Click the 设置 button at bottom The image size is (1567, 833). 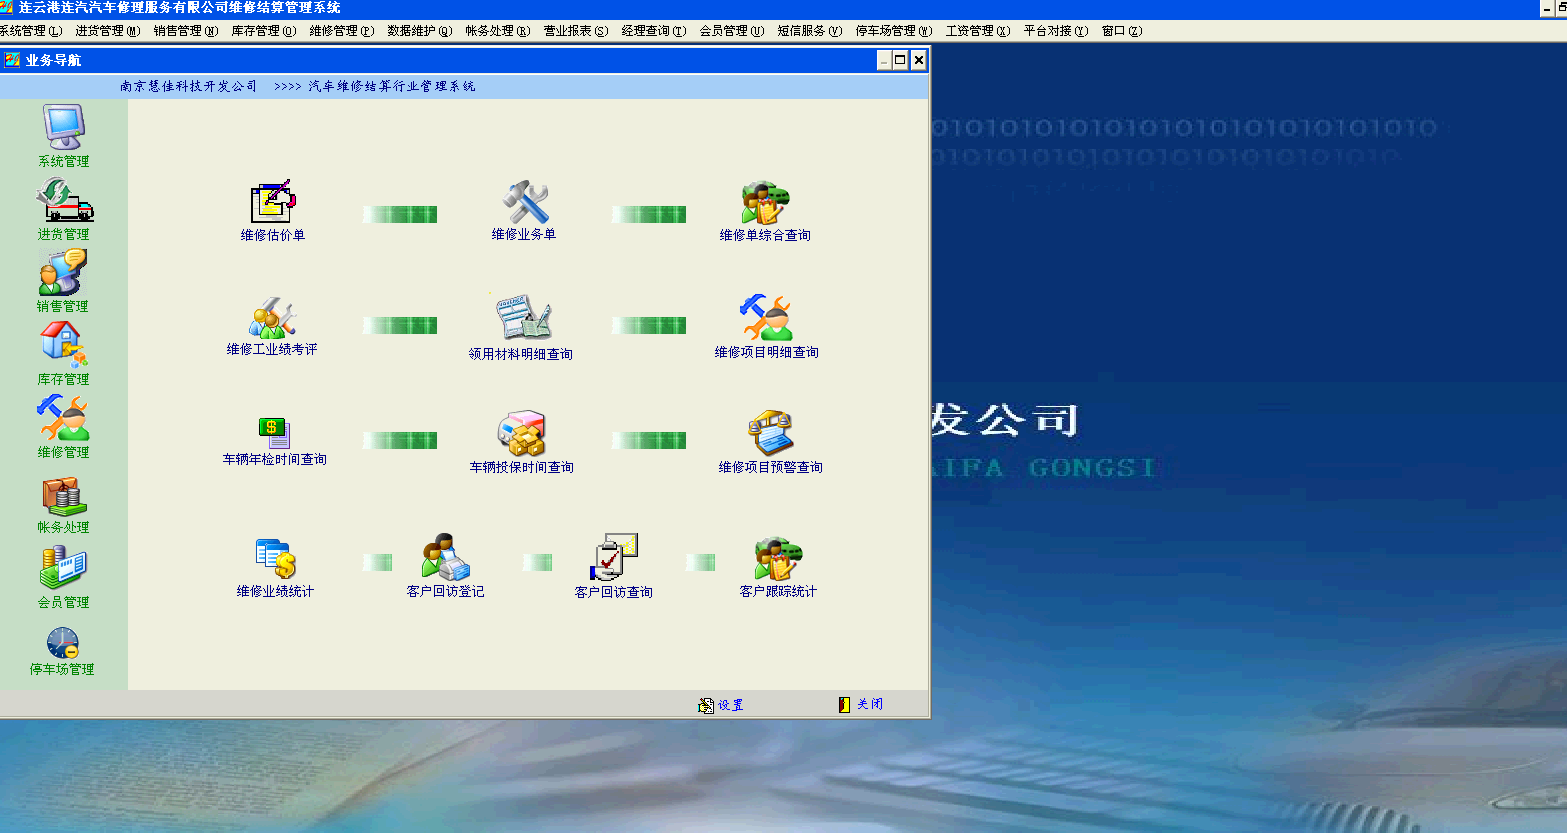click(721, 705)
